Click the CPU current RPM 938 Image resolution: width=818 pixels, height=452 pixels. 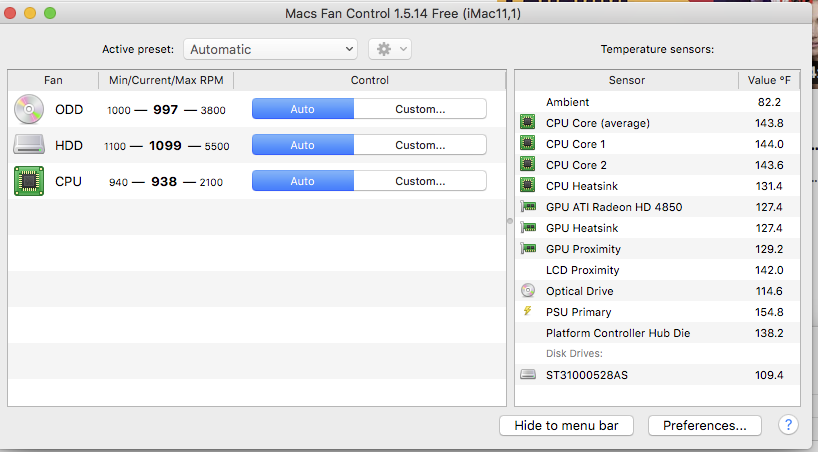164,182
